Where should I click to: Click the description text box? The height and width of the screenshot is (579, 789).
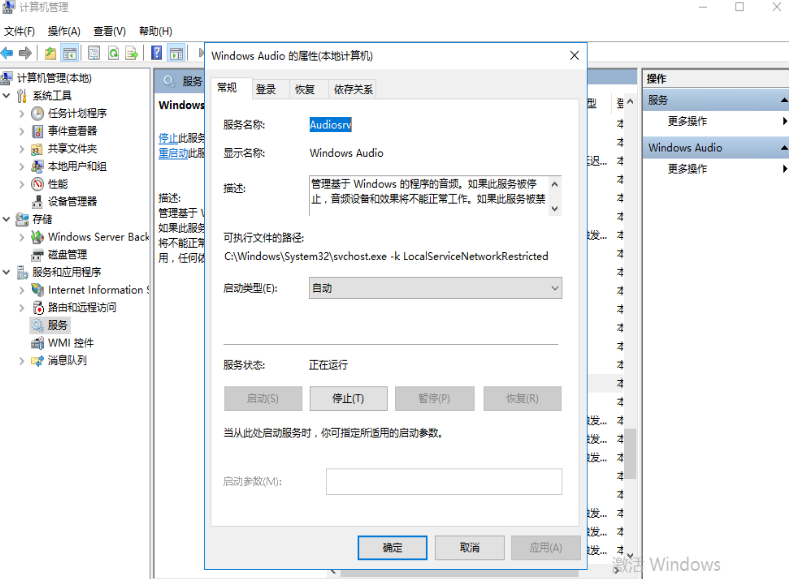point(435,196)
